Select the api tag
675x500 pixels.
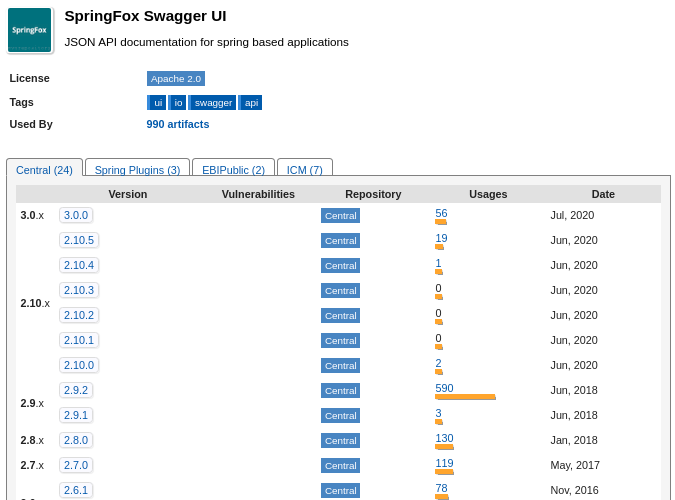pyautogui.click(x=251, y=103)
